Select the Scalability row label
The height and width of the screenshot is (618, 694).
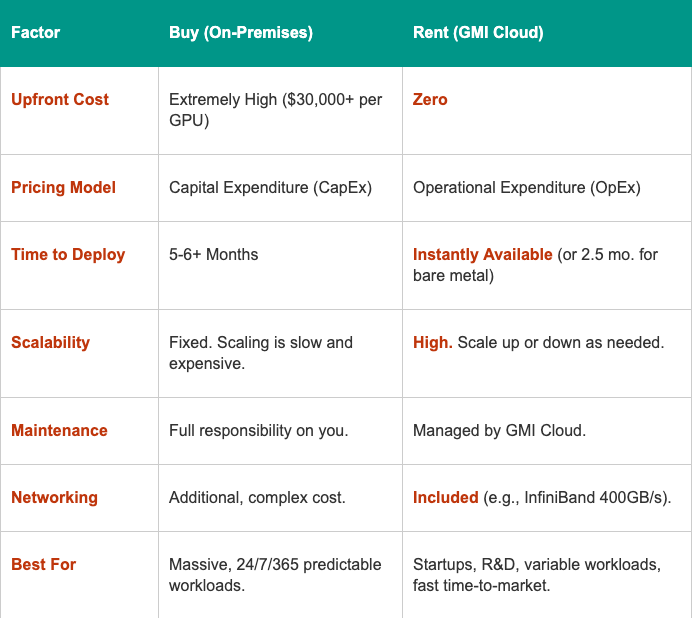pos(50,342)
